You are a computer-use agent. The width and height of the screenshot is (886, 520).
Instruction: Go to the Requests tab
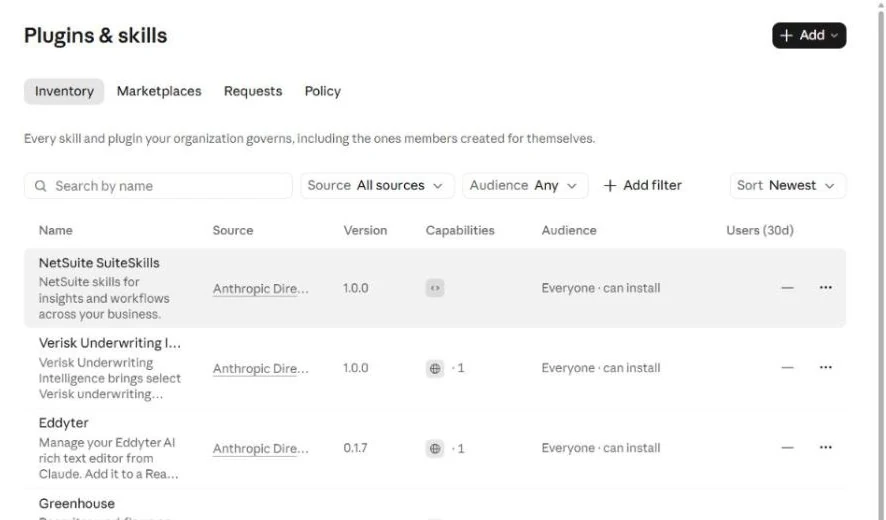click(253, 91)
